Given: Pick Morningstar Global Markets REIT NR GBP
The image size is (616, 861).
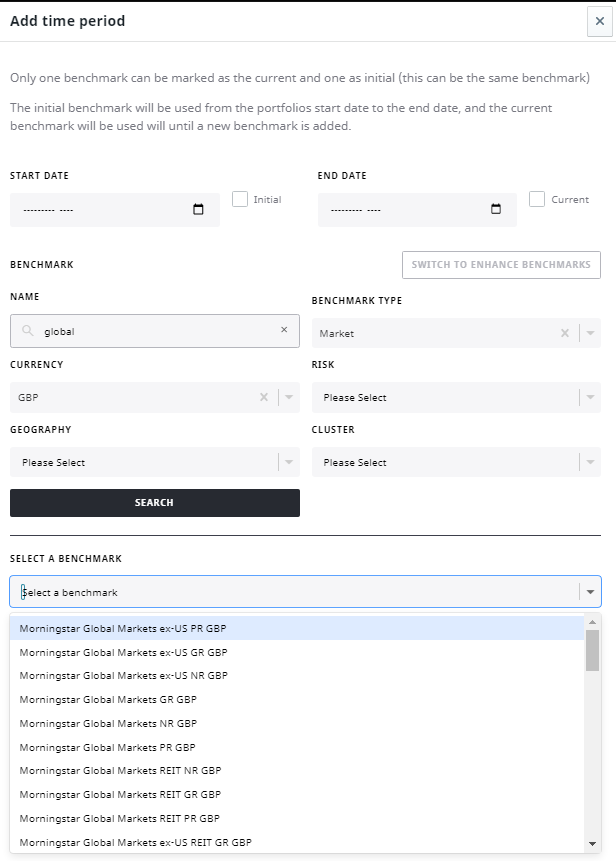Looking at the screenshot, I should (x=296, y=771).
